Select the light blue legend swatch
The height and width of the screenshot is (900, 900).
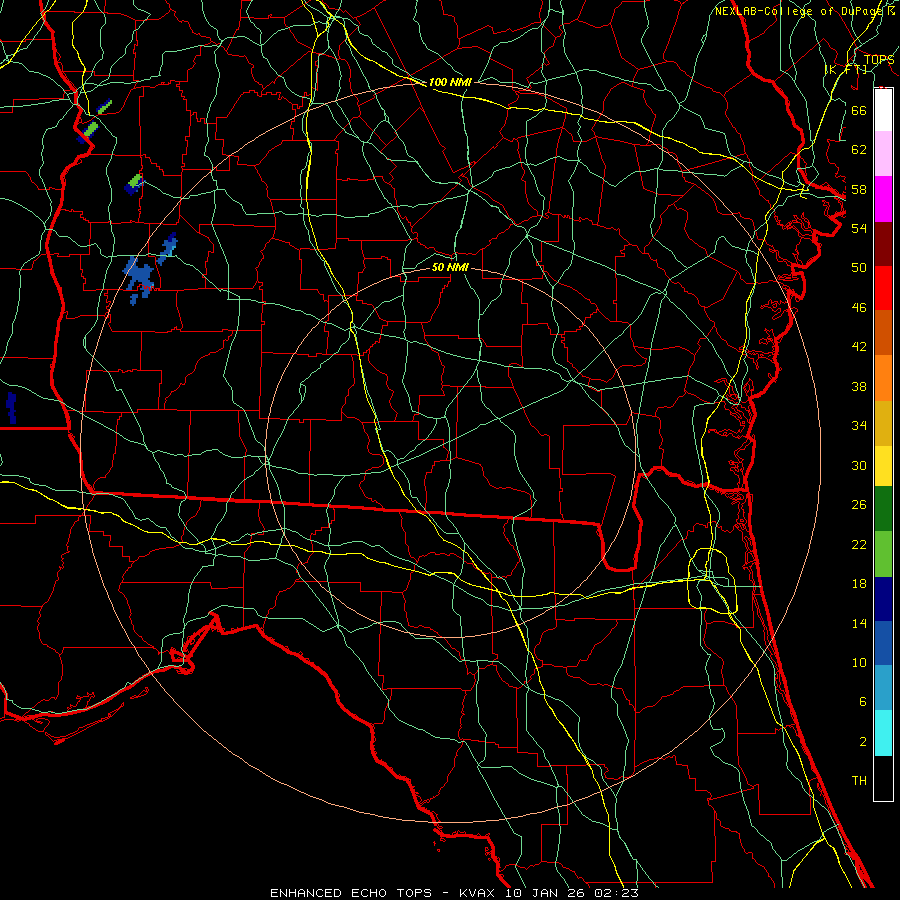pos(883,688)
